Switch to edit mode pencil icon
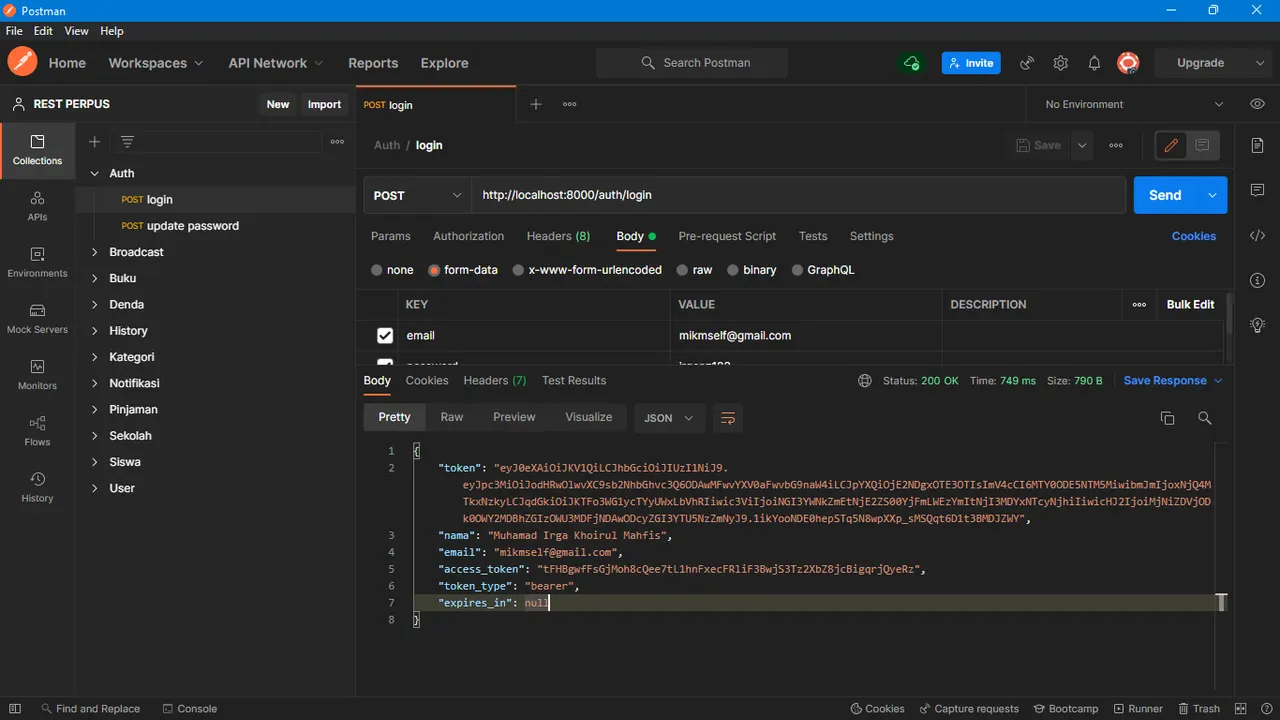The width and height of the screenshot is (1280, 720). (1171, 145)
